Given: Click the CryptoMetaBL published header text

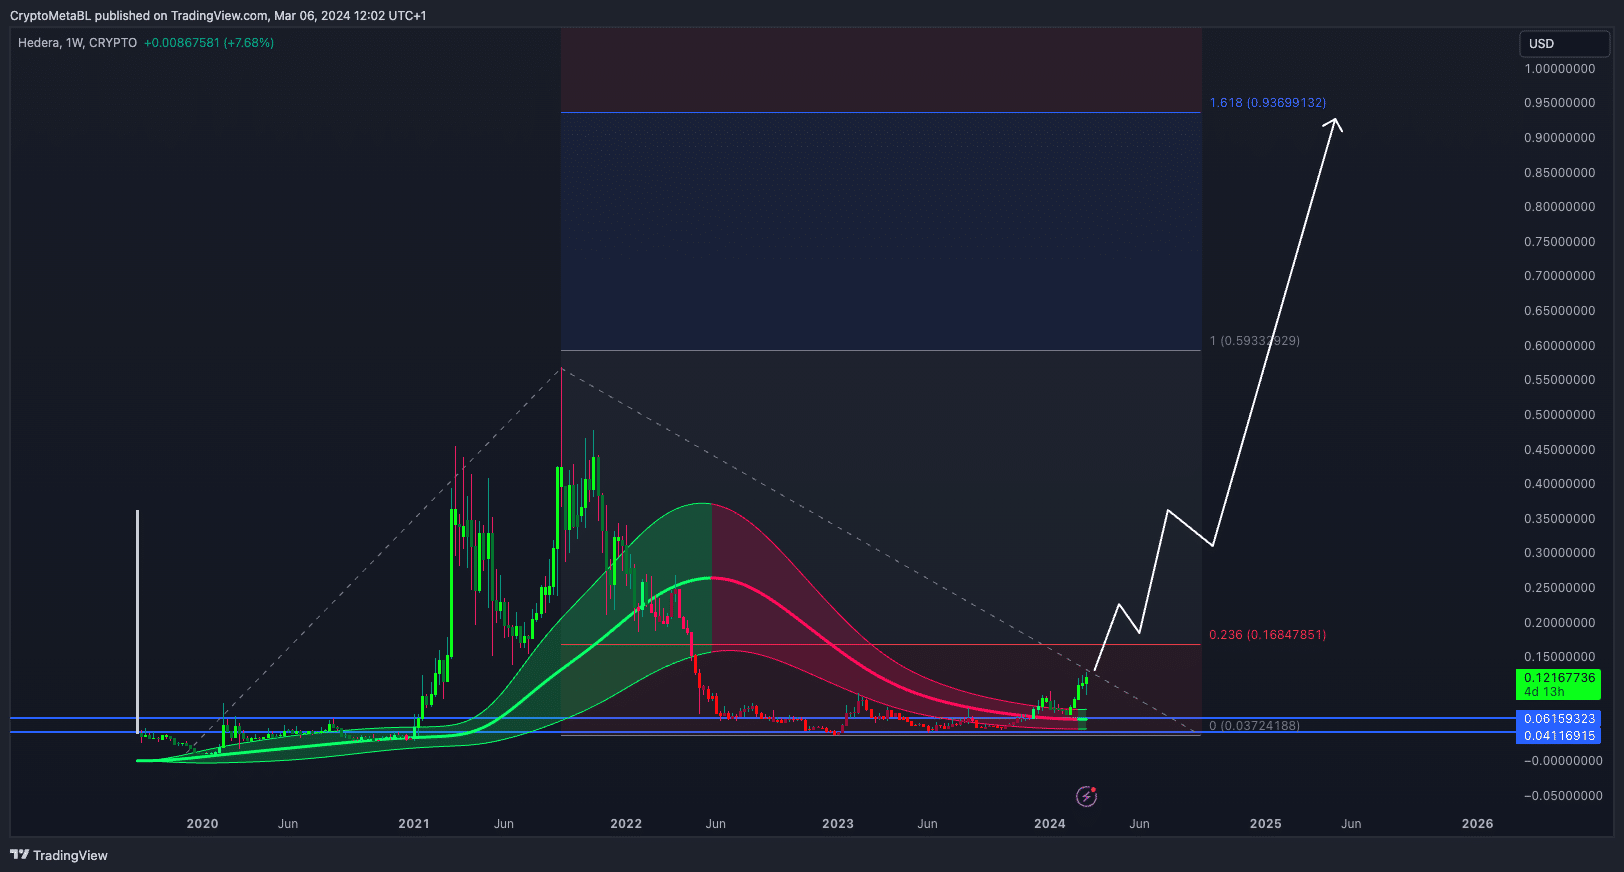Looking at the screenshot, I should 218,16.
